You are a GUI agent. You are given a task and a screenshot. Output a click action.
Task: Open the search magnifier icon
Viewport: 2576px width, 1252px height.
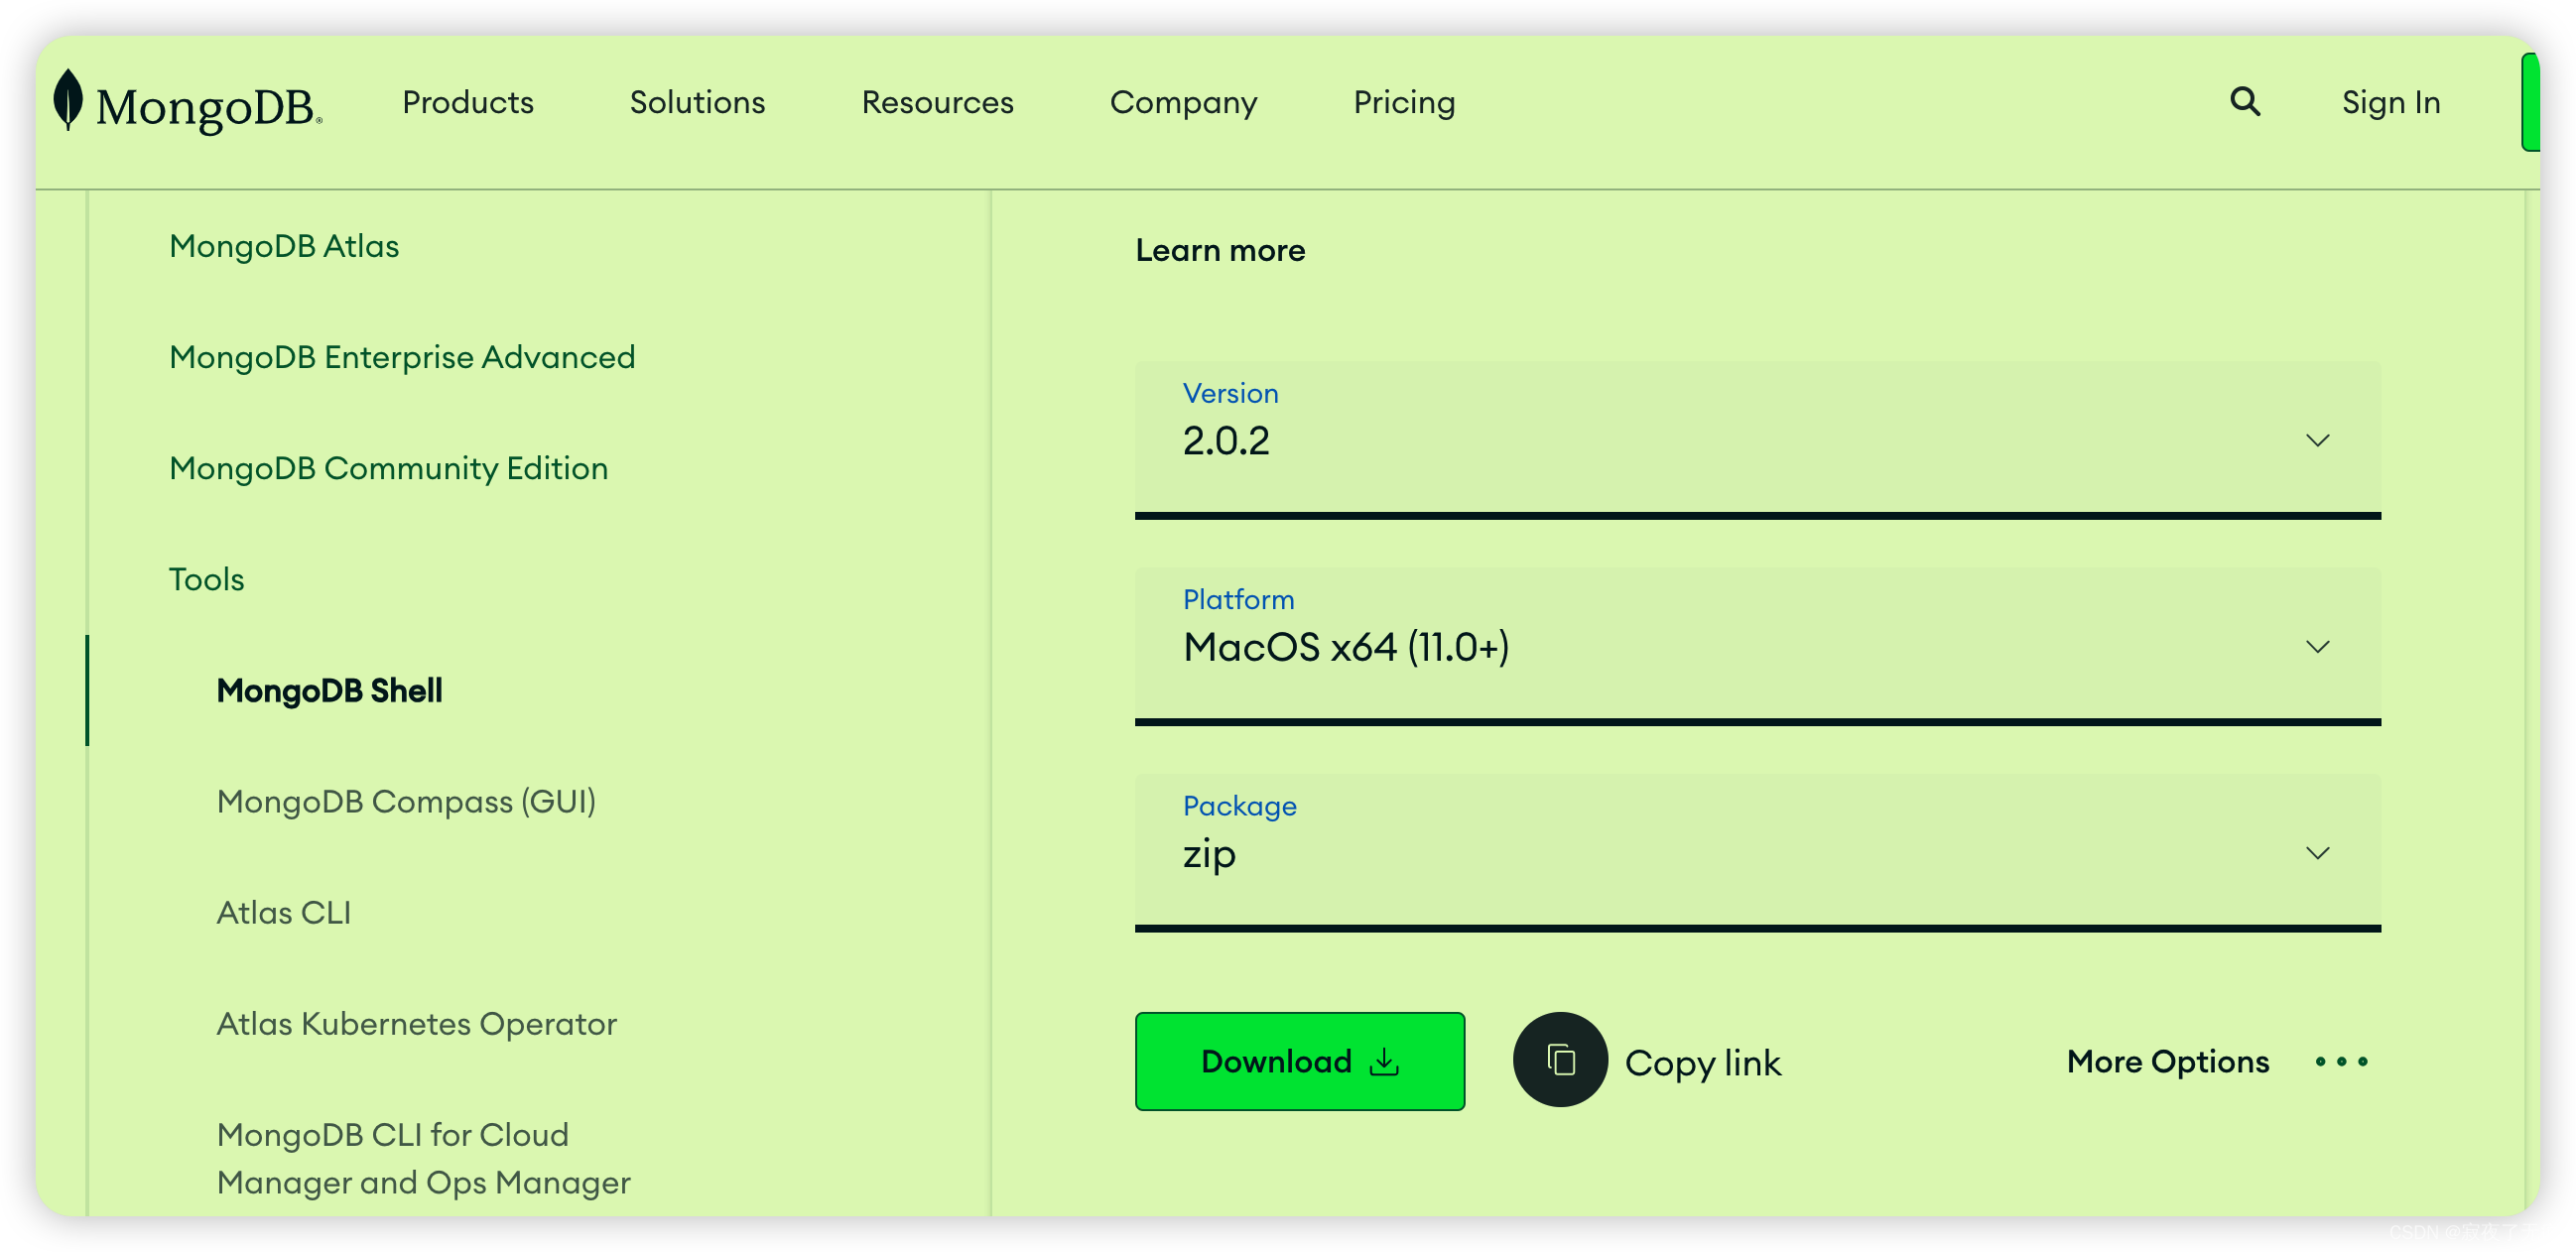tap(2245, 101)
